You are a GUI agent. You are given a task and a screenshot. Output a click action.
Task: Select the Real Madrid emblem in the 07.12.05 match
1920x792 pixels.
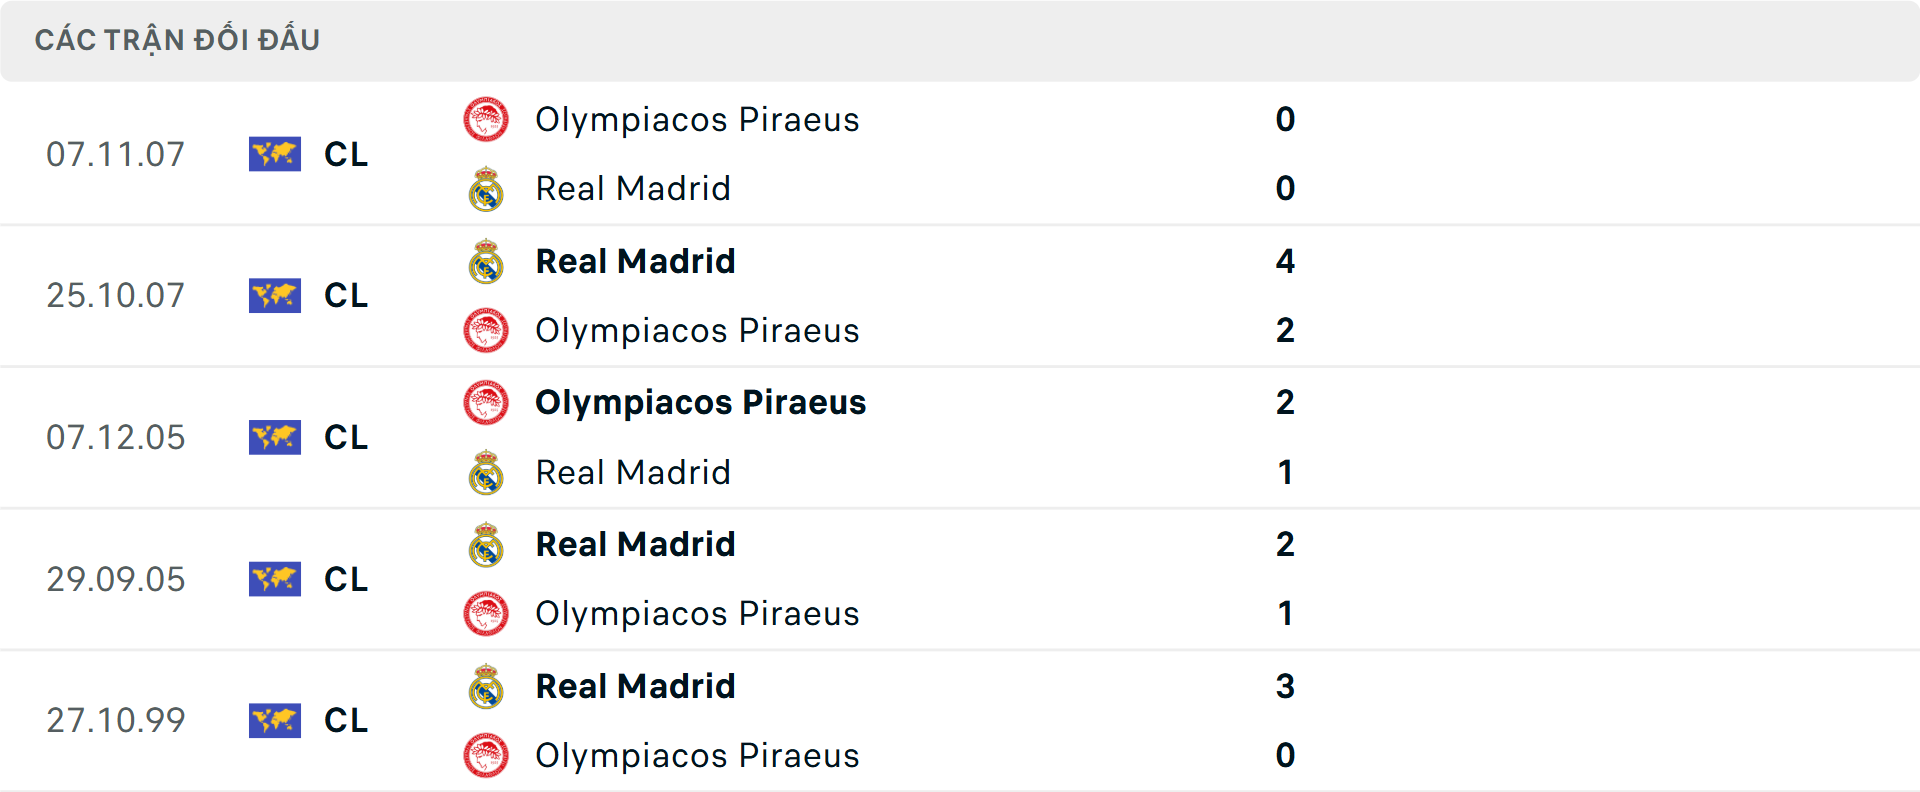(486, 472)
